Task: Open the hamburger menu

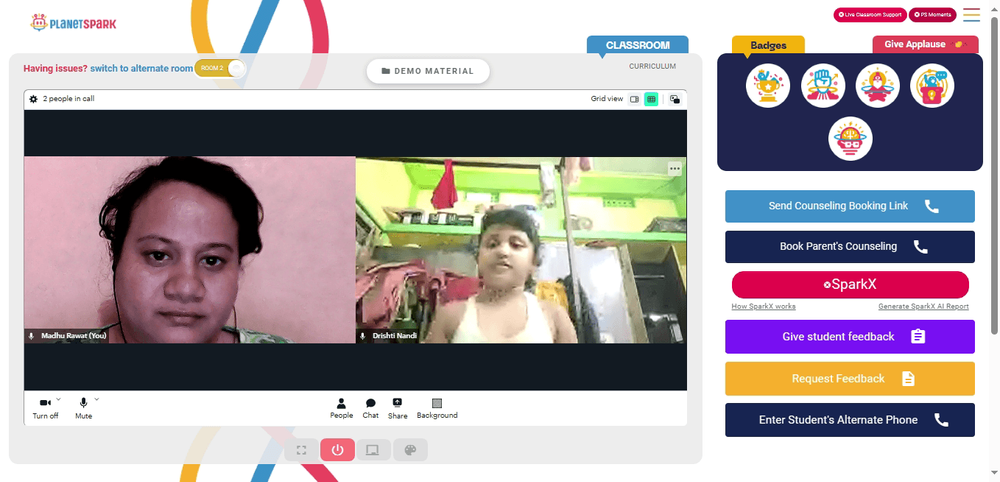Action: 971,15
